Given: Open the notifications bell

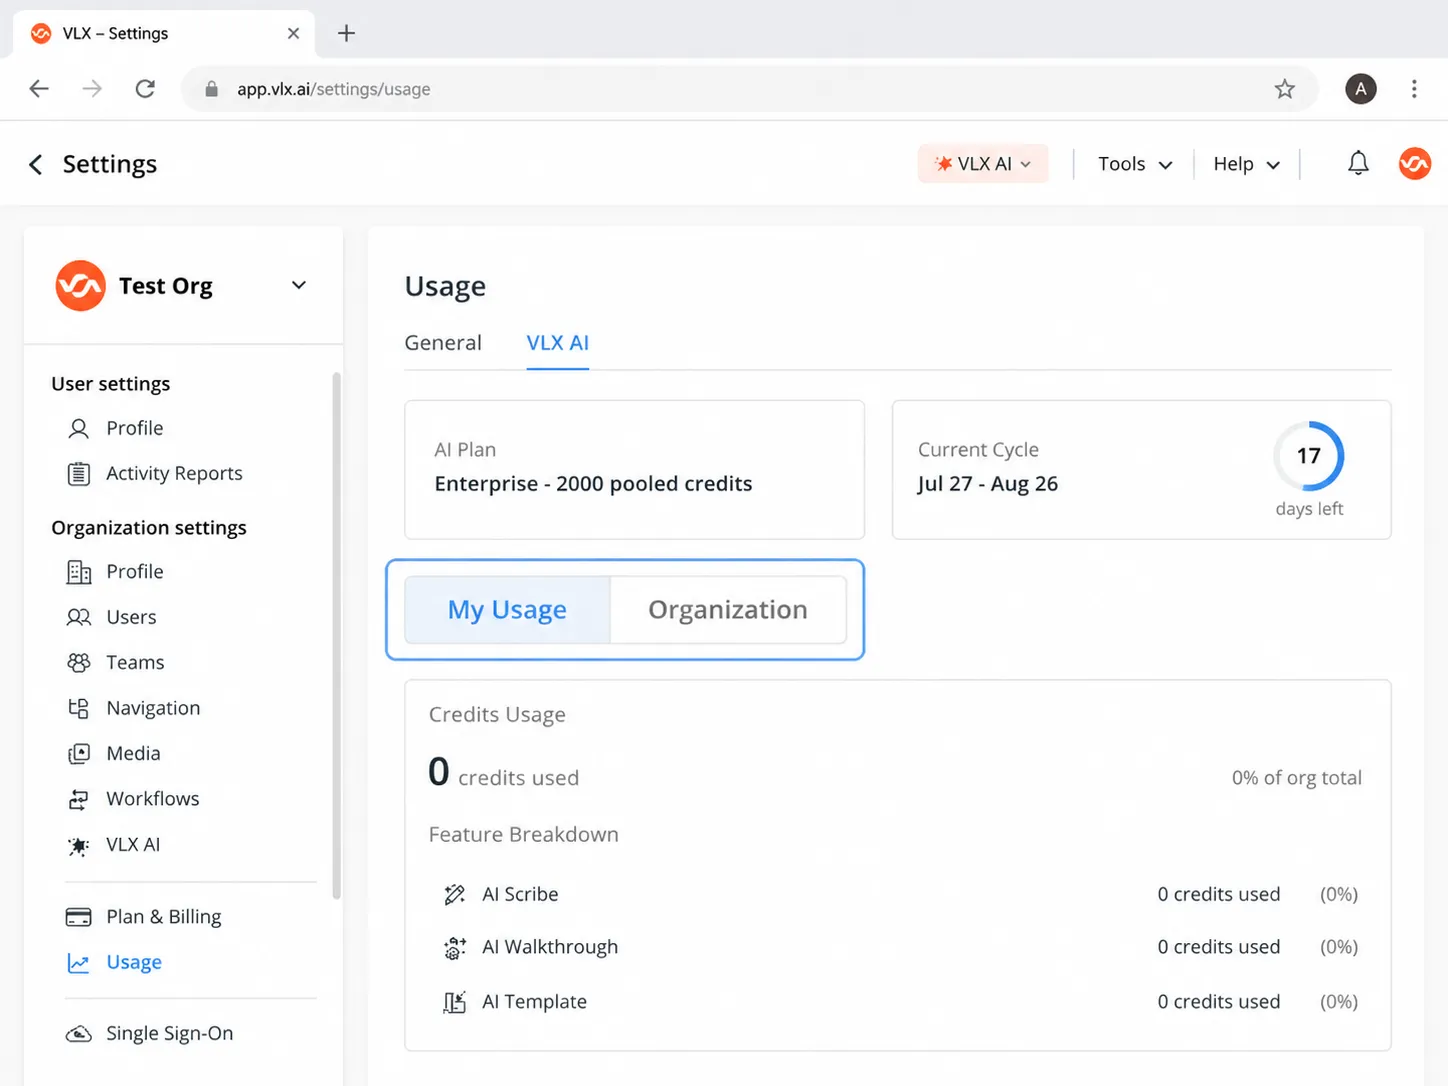Looking at the screenshot, I should pos(1357,163).
